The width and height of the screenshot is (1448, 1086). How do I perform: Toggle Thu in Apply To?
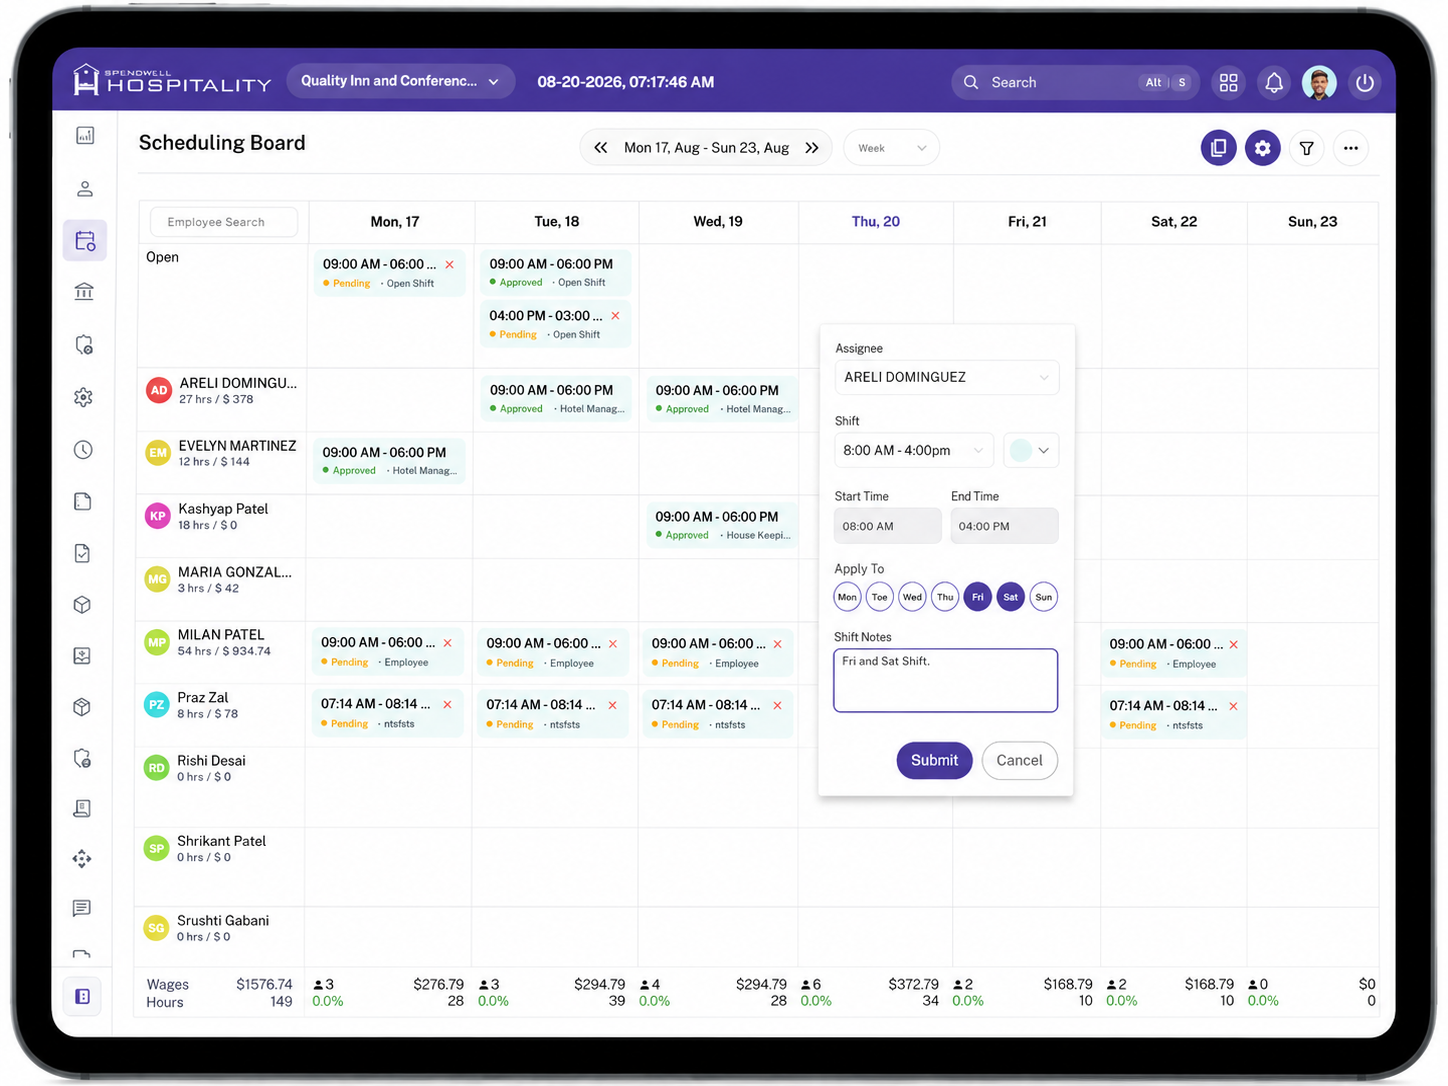tap(945, 597)
